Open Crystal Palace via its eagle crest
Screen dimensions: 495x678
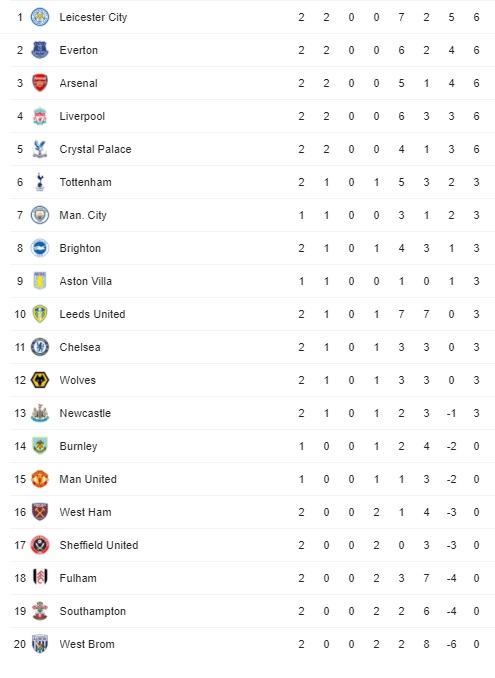(x=40, y=149)
